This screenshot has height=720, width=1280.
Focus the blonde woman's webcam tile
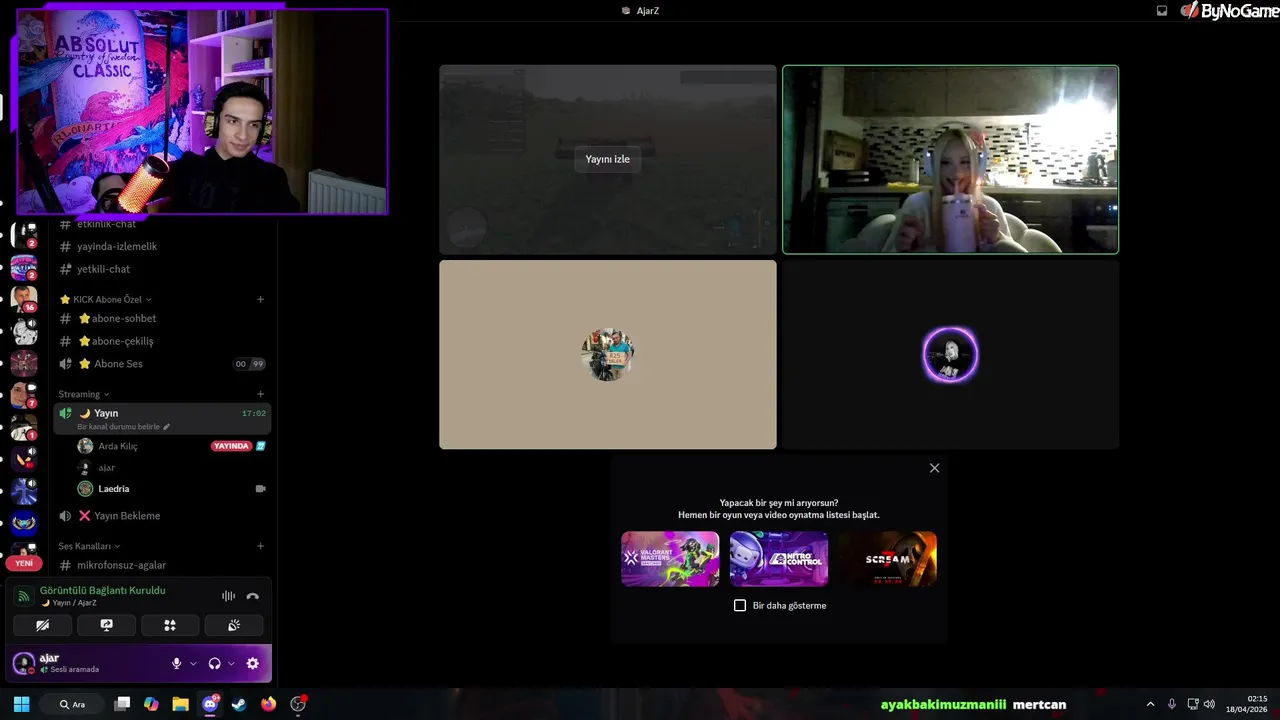click(950, 160)
